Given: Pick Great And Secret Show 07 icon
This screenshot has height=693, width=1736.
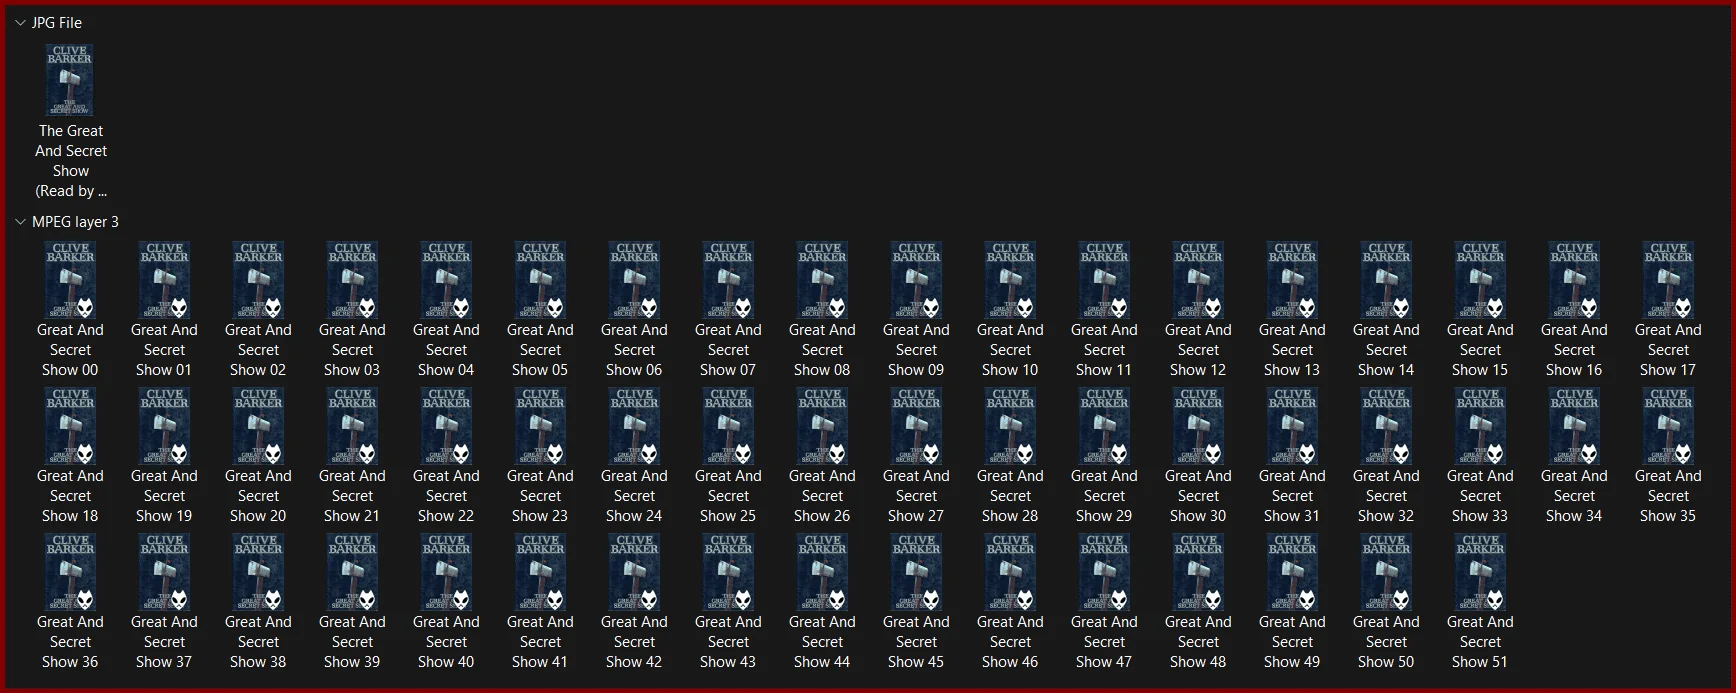Looking at the screenshot, I should [728, 280].
